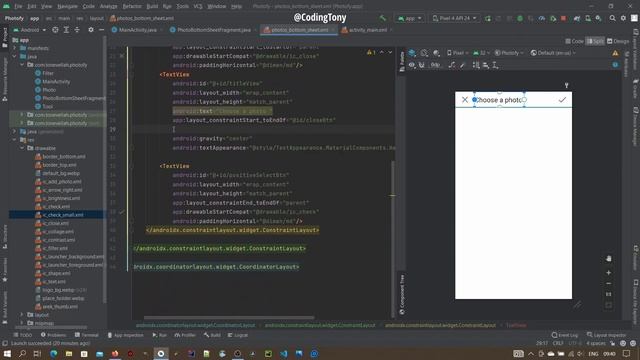Click the Infer Constraints wand icon
This screenshot has width=640, height=360.
coord(462,65)
